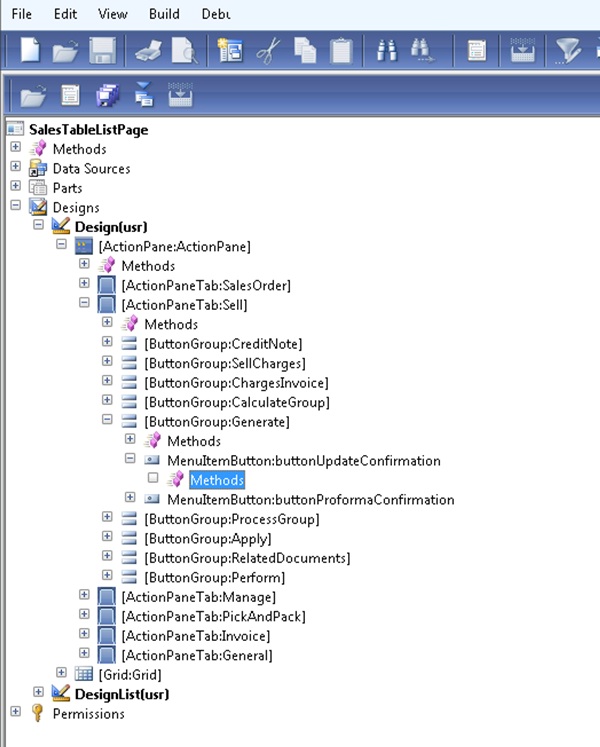This screenshot has height=747, width=600.
Task: Open the File menu
Action: pos(22,14)
